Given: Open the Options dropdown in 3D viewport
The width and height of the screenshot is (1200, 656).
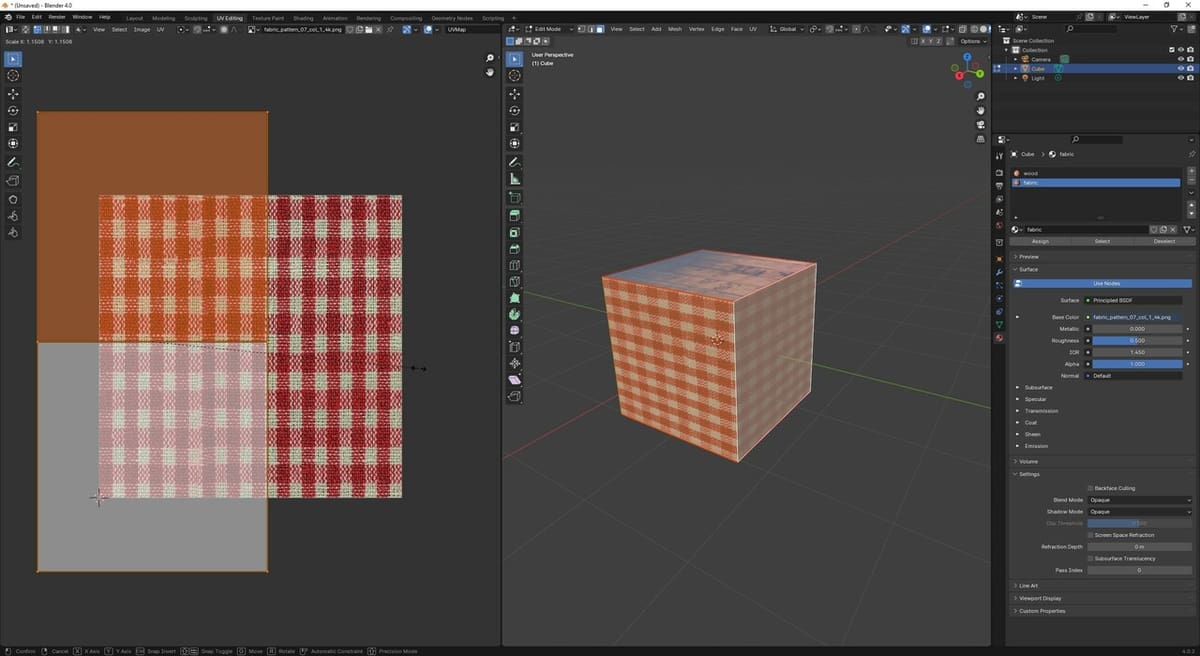Looking at the screenshot, I should point(973,41).
